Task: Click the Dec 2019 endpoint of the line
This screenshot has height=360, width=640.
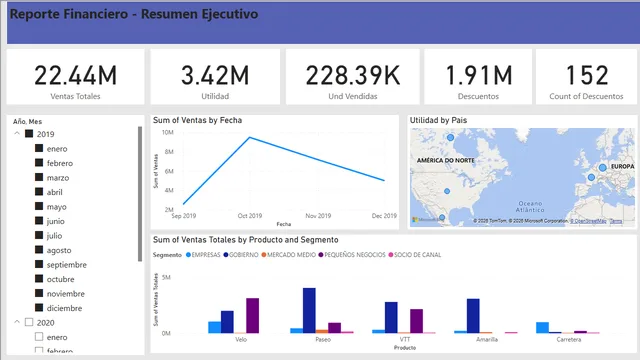Action: pos(384,180)
